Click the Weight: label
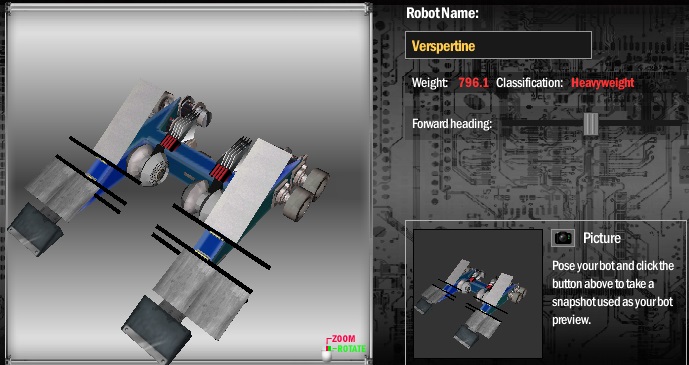This screenshot has width=689, height=365. coord(430,83)
